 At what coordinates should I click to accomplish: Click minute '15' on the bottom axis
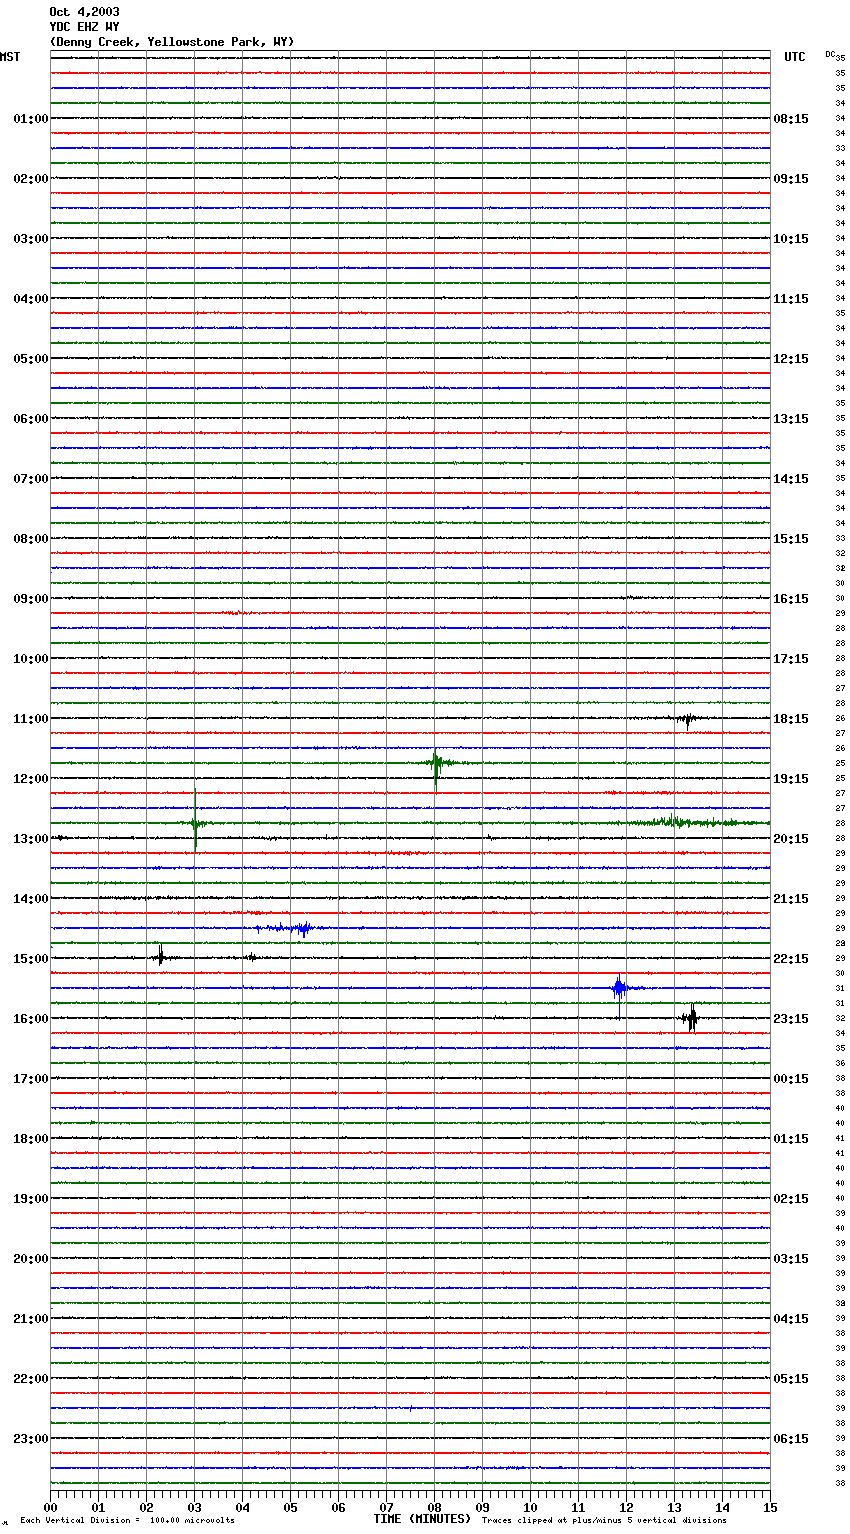click(770, 1507)
